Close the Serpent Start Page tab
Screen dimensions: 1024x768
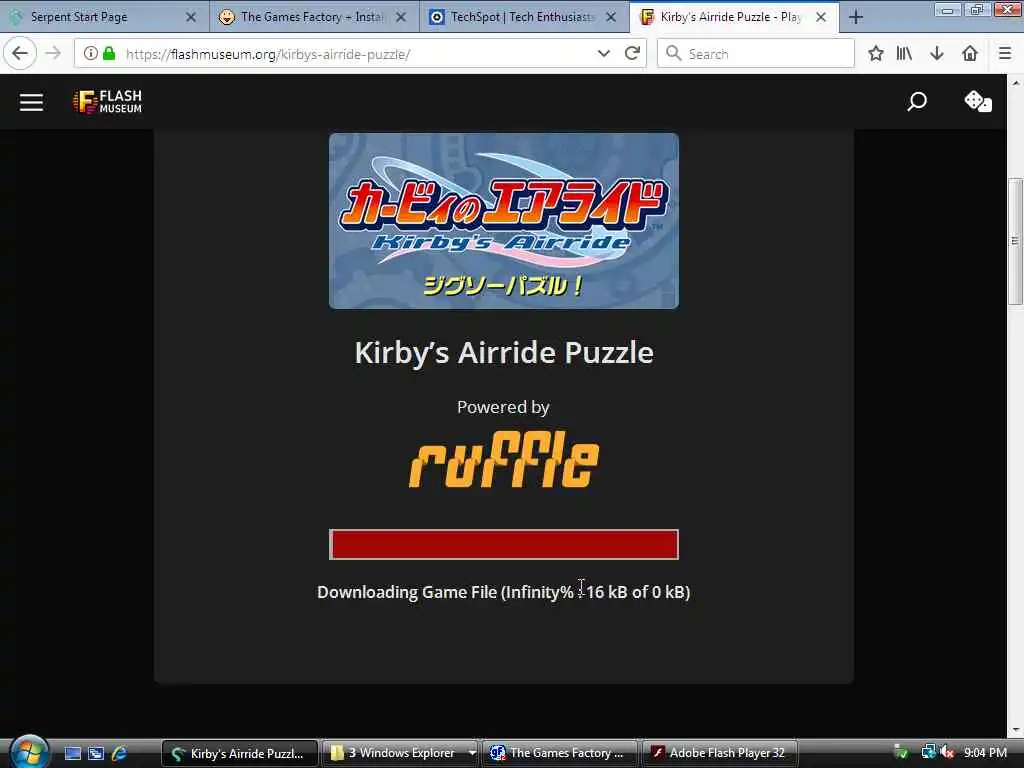coord(191,17)
